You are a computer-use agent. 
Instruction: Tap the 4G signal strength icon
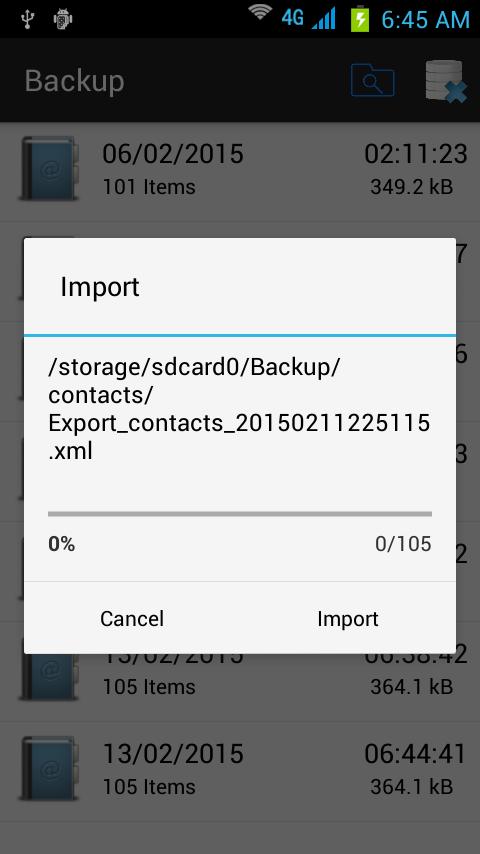tap(309, 19)
